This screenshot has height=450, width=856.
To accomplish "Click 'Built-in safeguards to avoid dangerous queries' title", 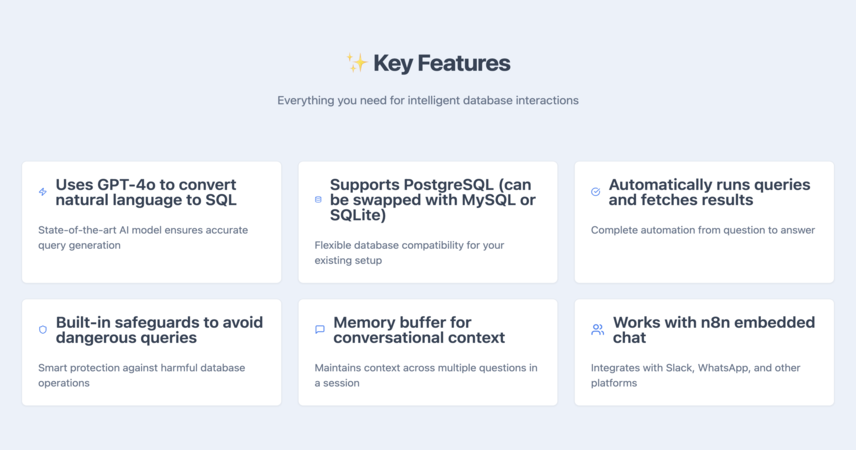I will (159, 330).
